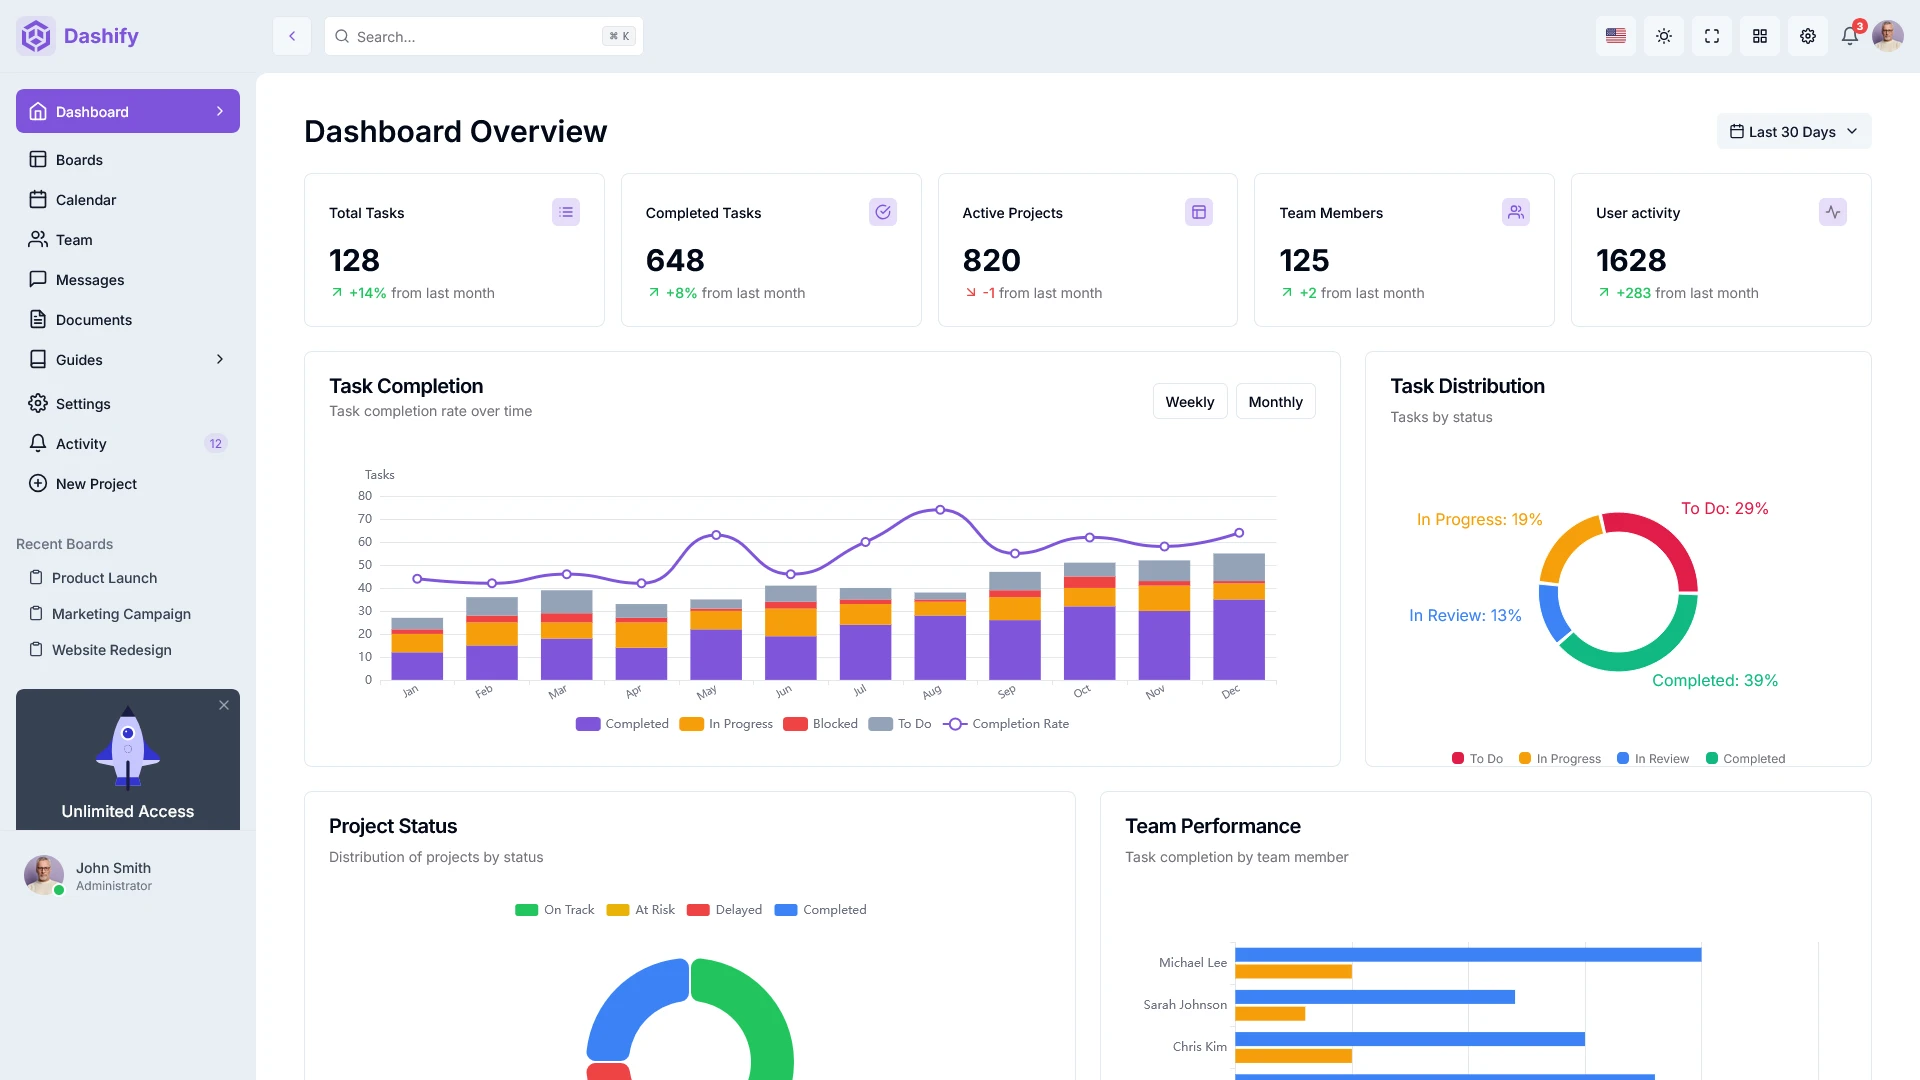
Task: Click the Team Members users icon
Action: [x=1516, y=212]
